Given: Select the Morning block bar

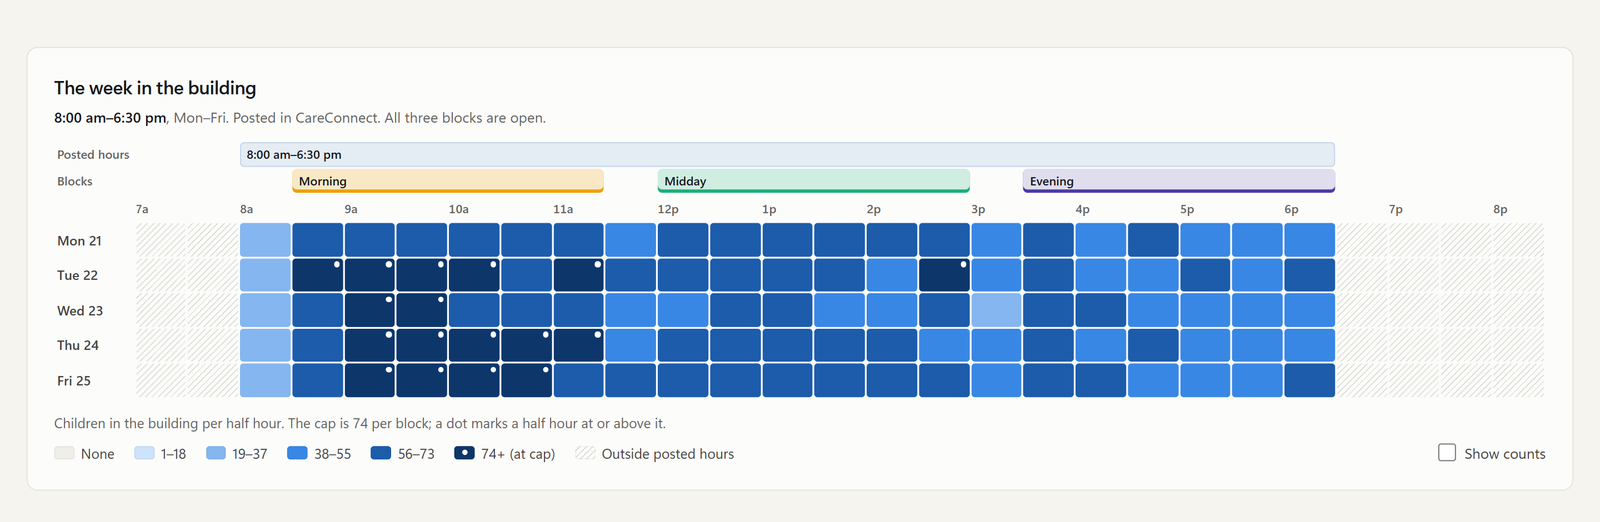Looking at the screenshot, I should tap(448, 181).
